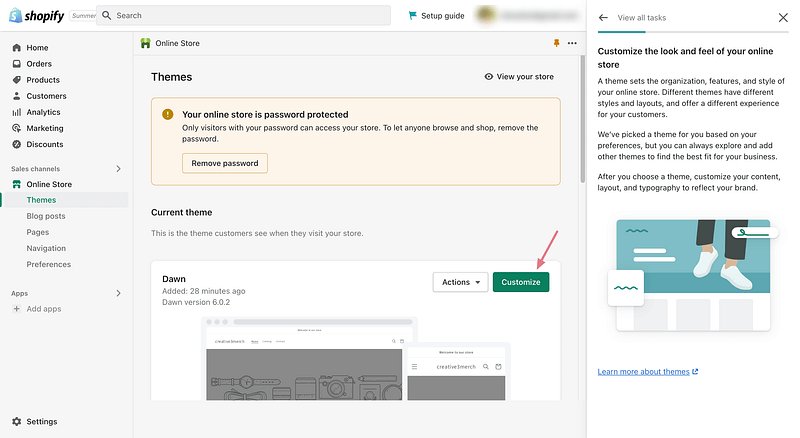Click the Analytics bar chart icon

click(17, 112)
